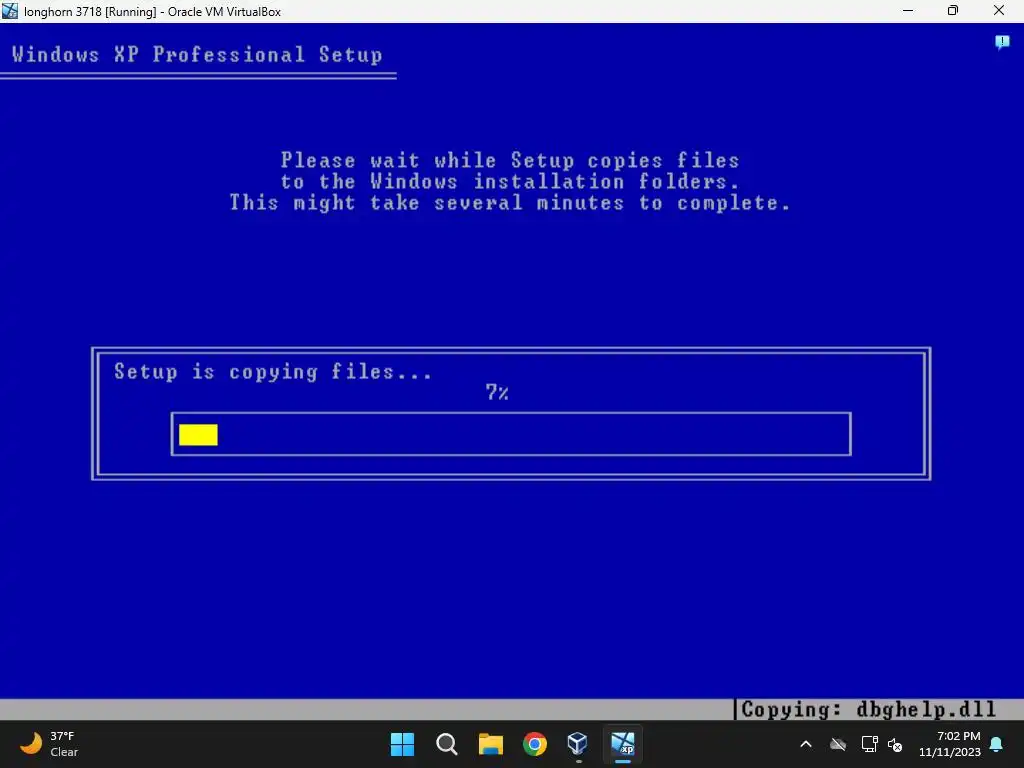Click the yellow setup progress bar
This screenshot has height=768, width=1024.
(199, 435)
